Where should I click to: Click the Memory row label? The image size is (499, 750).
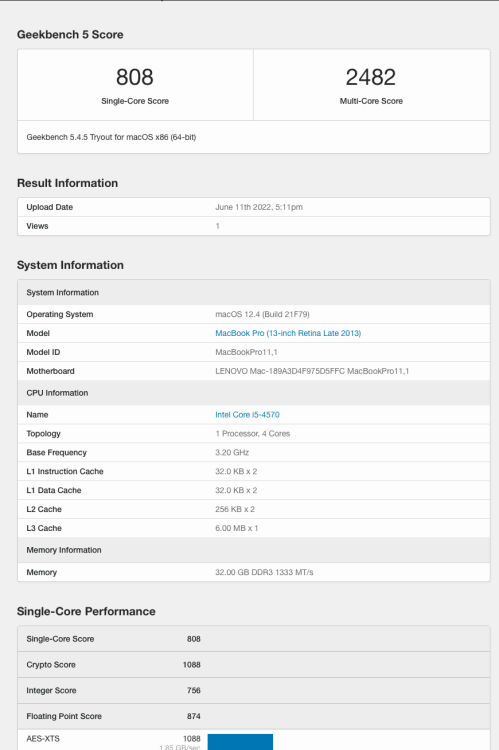tap(42, 572)
